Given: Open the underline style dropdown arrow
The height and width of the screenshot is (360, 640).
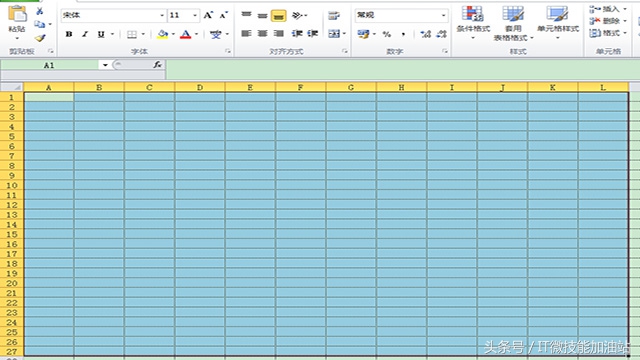Looking at the screenshot, I should pyautogui.click(x=112, y=34).
